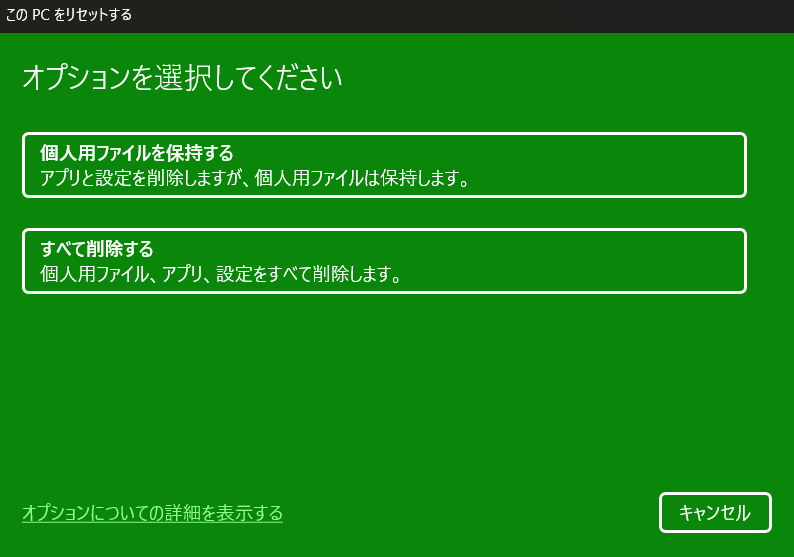Dismiss the wizard with キャンセル
The image size is (794, 557).
pyautogui.click(x=715, y=512)
